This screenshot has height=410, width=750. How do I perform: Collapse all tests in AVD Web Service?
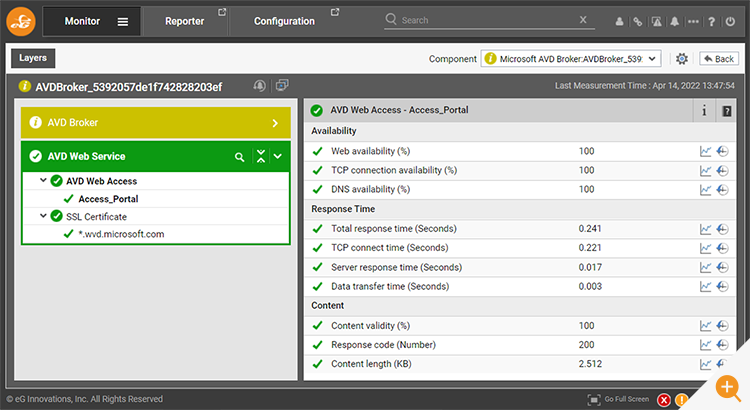pyautogui.click(x=261, y=156)
